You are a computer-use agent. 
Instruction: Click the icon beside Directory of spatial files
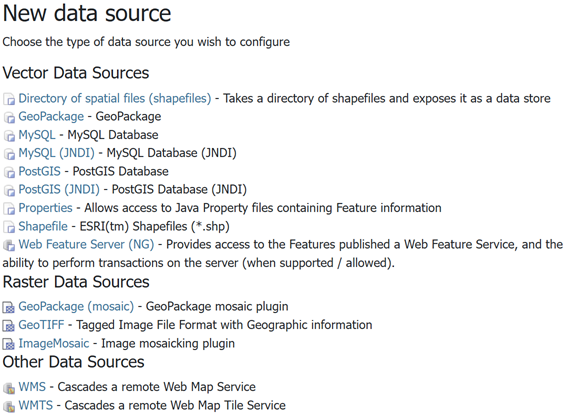tap(9, 99)
